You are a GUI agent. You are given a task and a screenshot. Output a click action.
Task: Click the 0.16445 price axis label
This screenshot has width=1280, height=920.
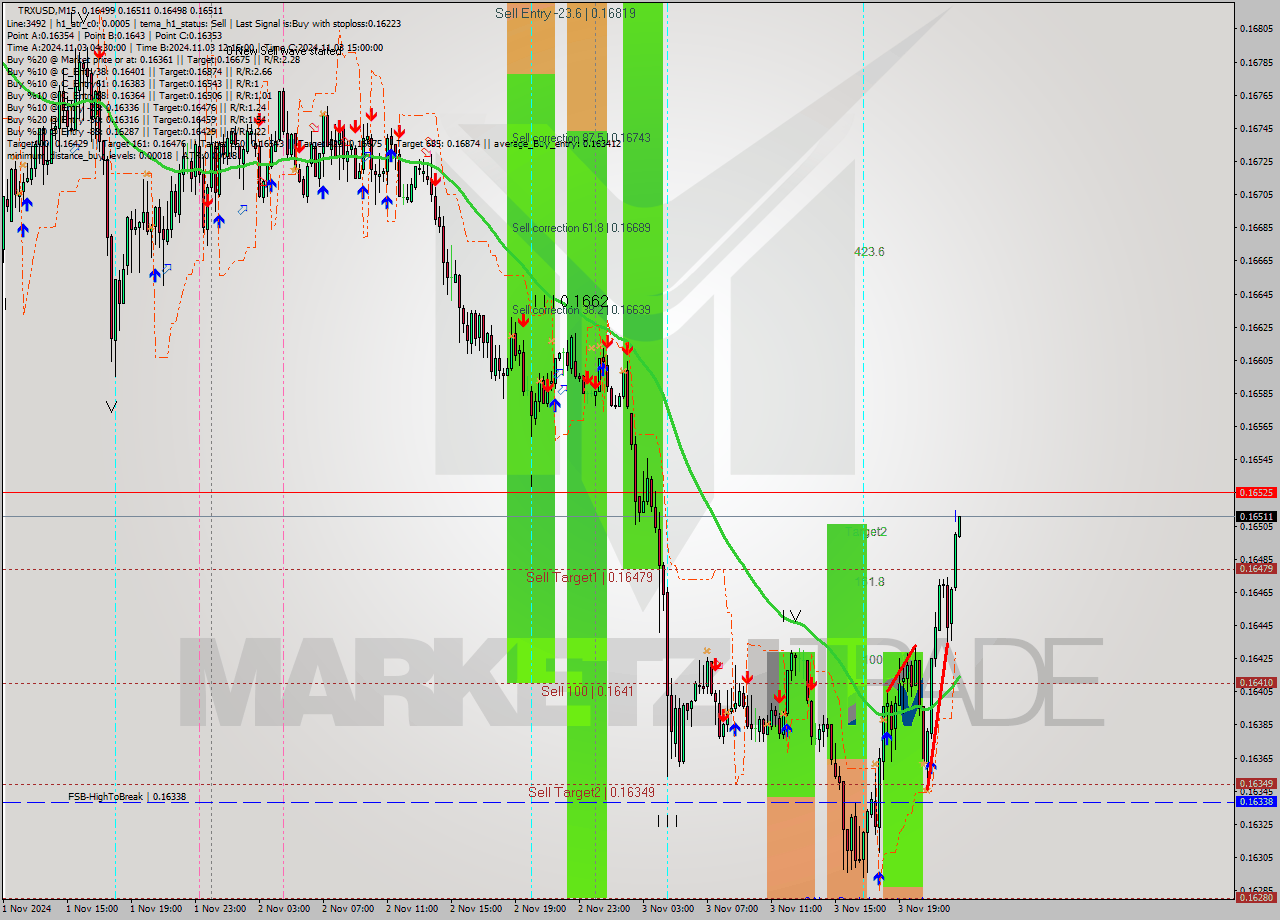[1257, 625]
